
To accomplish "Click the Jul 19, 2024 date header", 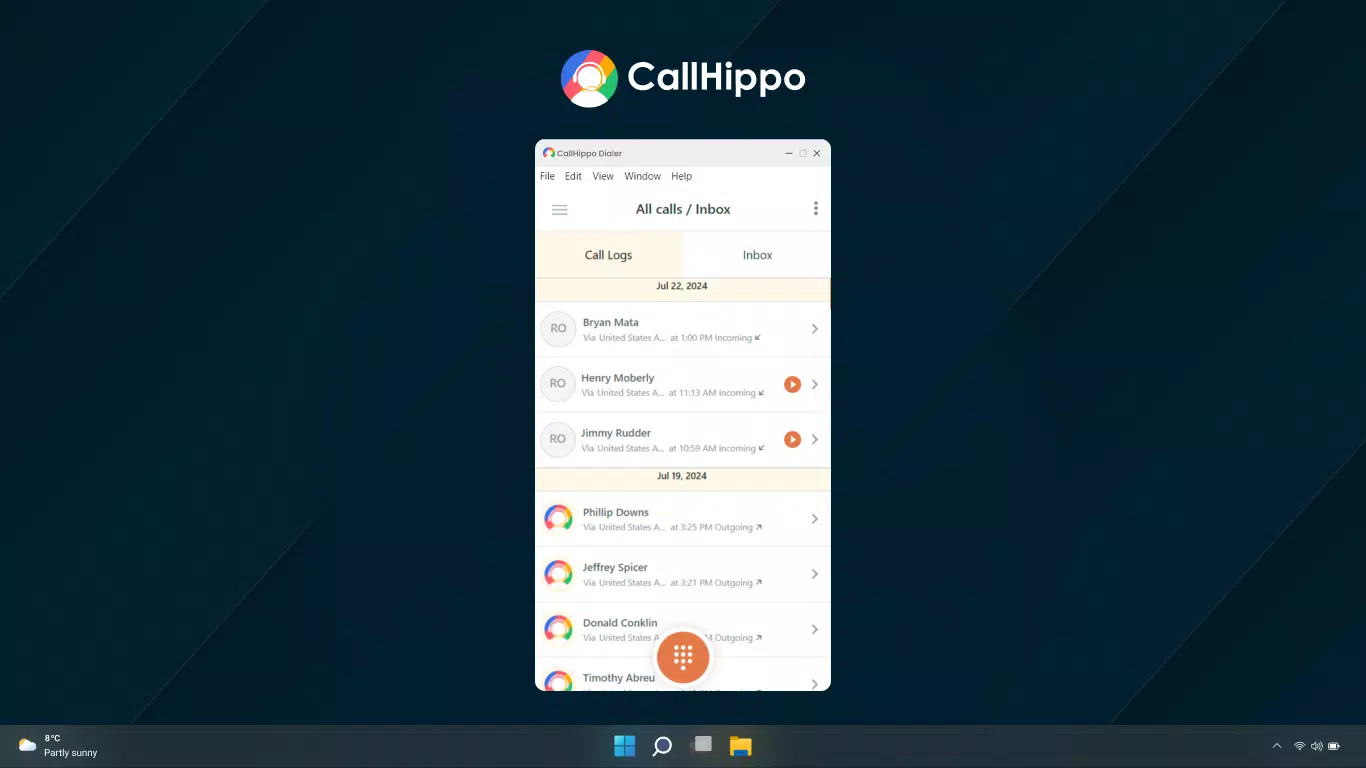I will 682,476.
